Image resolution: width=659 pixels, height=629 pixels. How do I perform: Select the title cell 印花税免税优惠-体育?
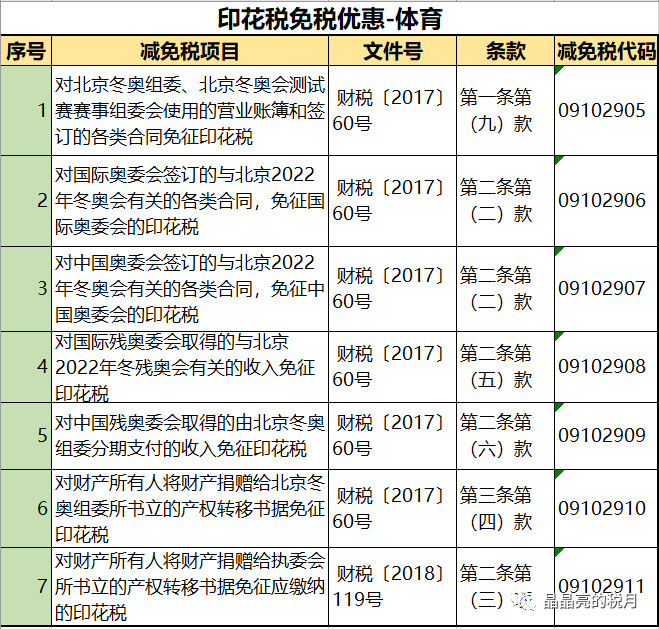tap(329, 18)
